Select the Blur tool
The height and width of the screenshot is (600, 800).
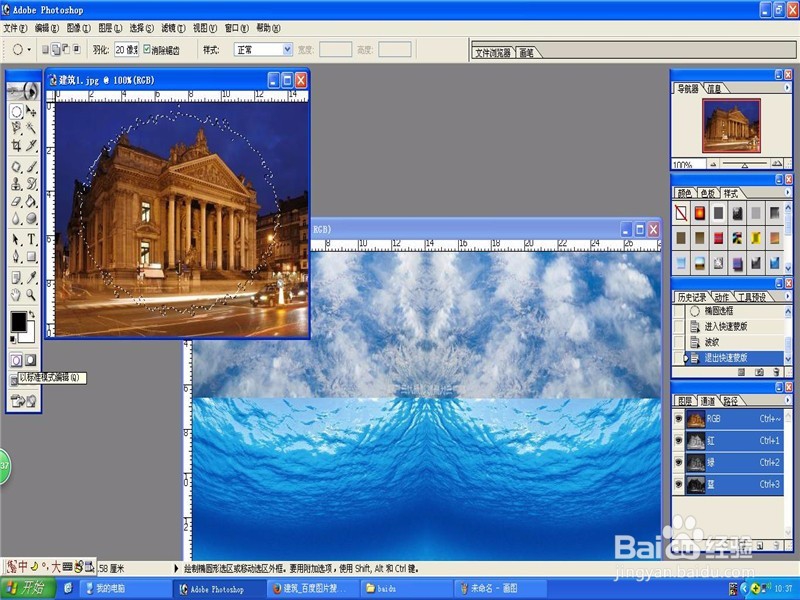(16, 218)
